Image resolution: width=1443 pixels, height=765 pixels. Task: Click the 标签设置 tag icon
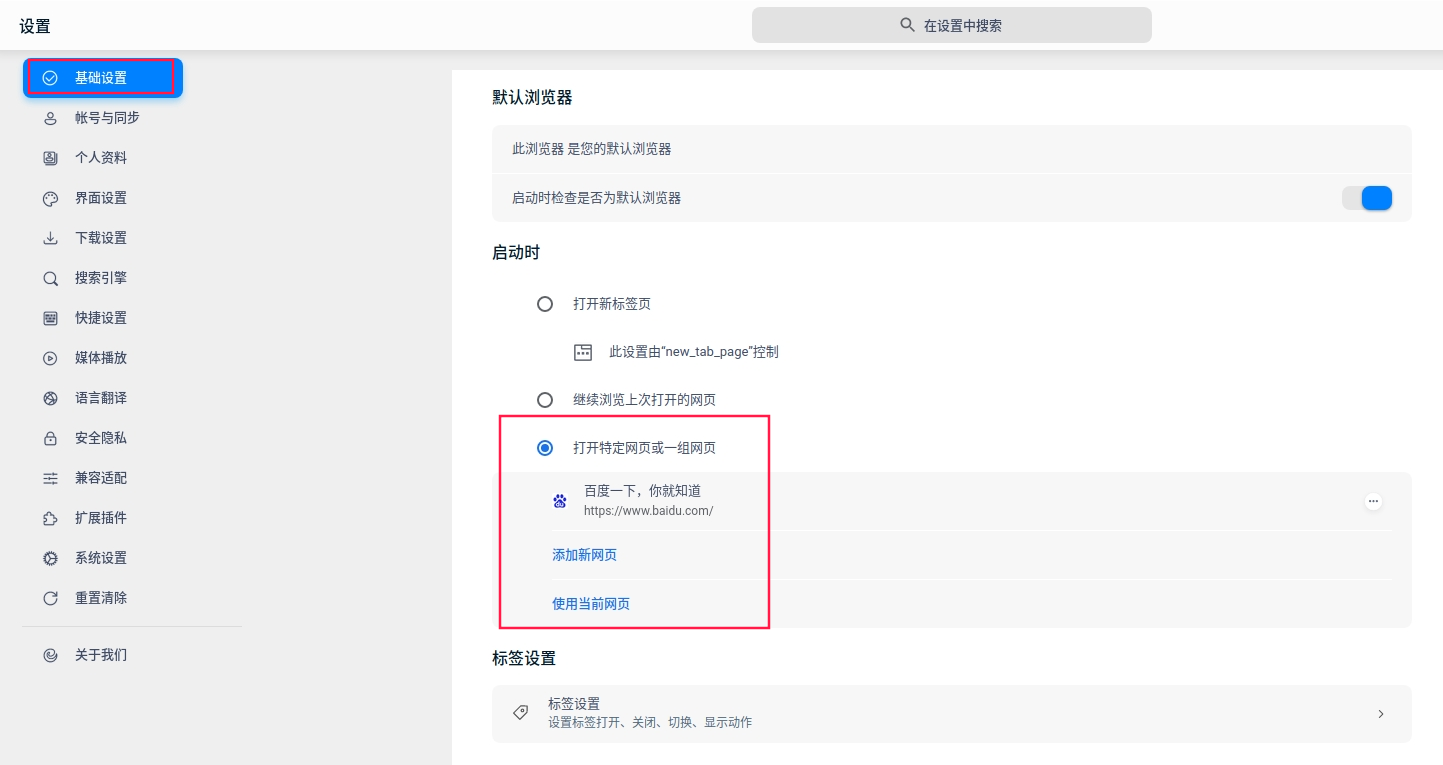point(520,713)
